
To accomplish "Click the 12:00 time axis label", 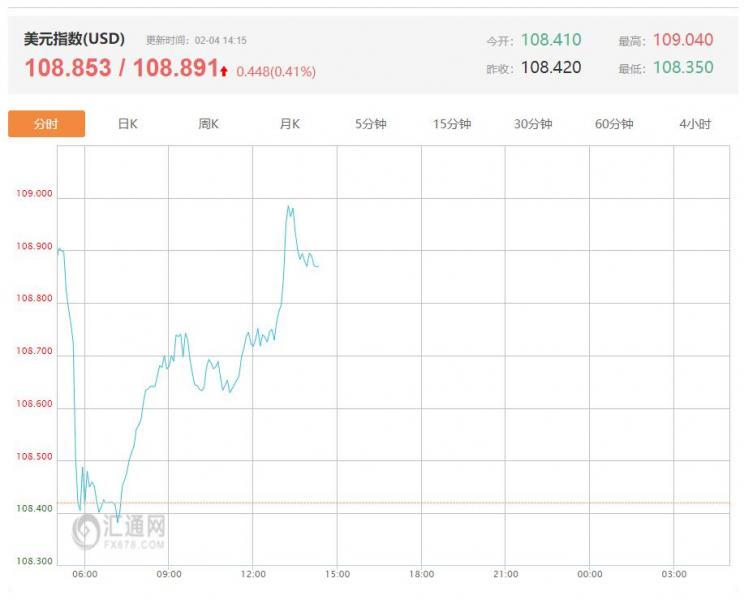I will (253, 574).
